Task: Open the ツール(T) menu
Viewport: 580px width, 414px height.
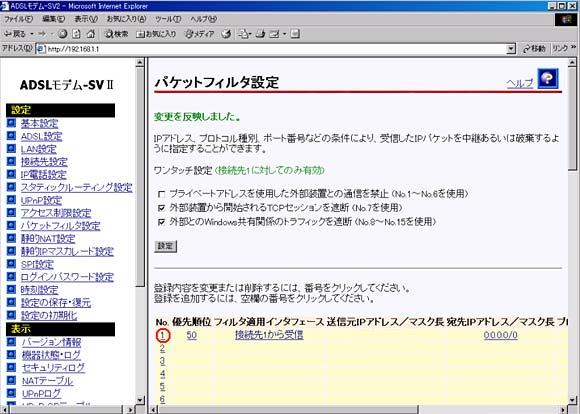Action: pos(168,19)
